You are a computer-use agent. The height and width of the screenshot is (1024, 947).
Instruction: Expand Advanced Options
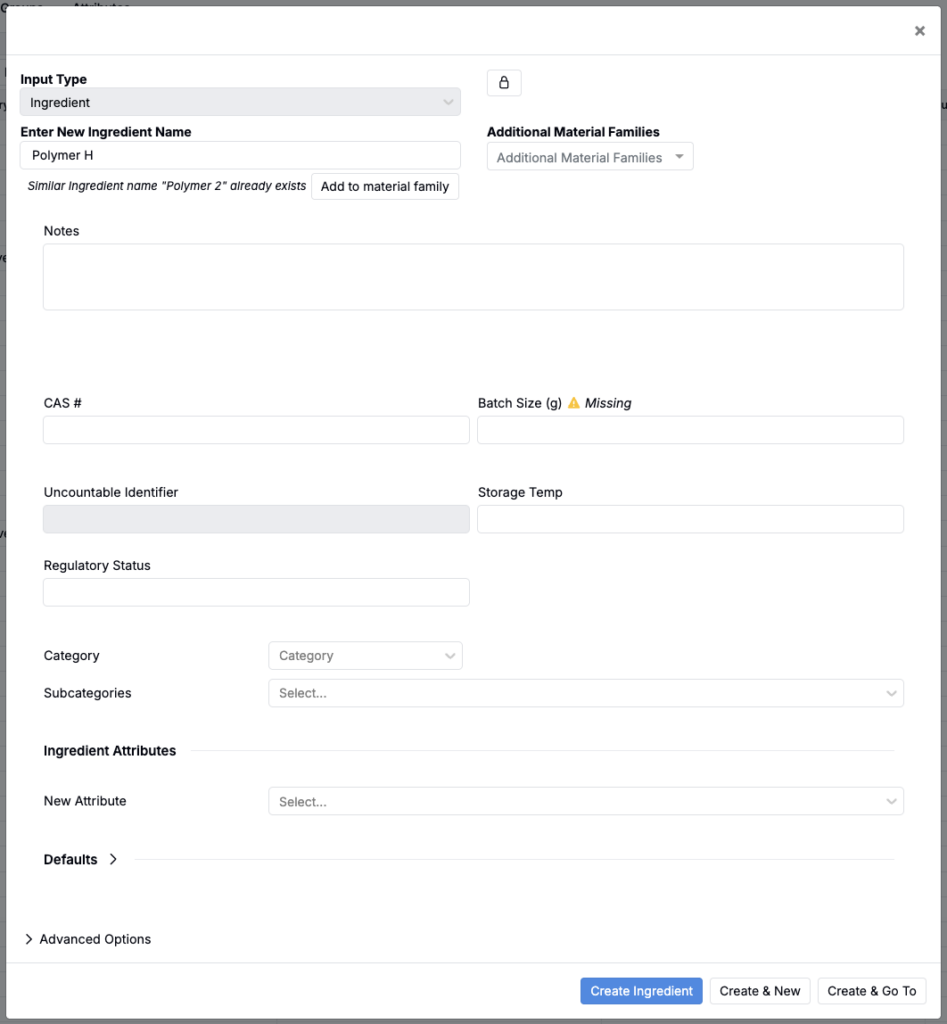point(88,939)
